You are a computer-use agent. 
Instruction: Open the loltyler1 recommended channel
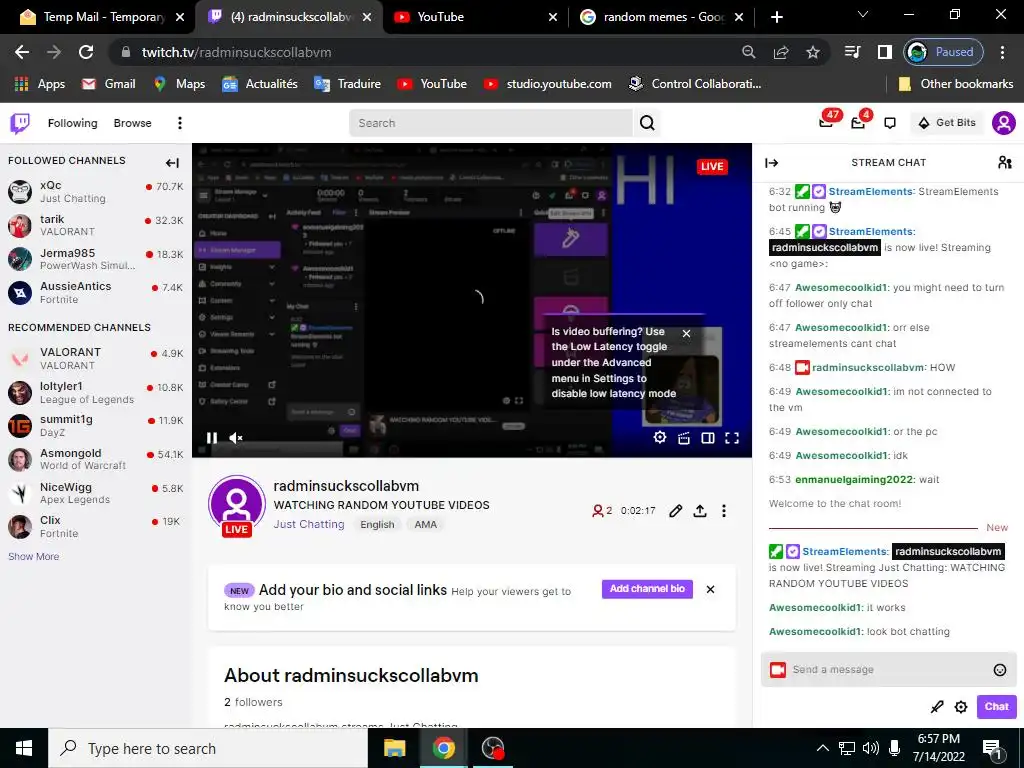pyautogui.click(x=95, y=392)
